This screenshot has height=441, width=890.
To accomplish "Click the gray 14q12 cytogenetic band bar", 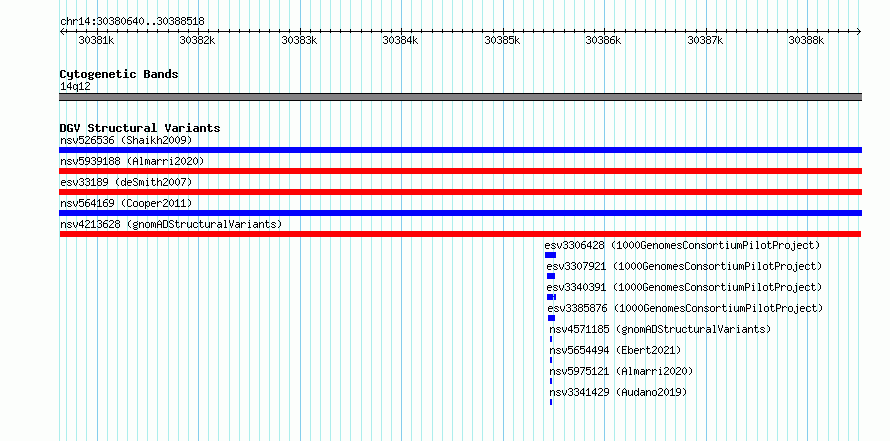I will click(460, 97).
